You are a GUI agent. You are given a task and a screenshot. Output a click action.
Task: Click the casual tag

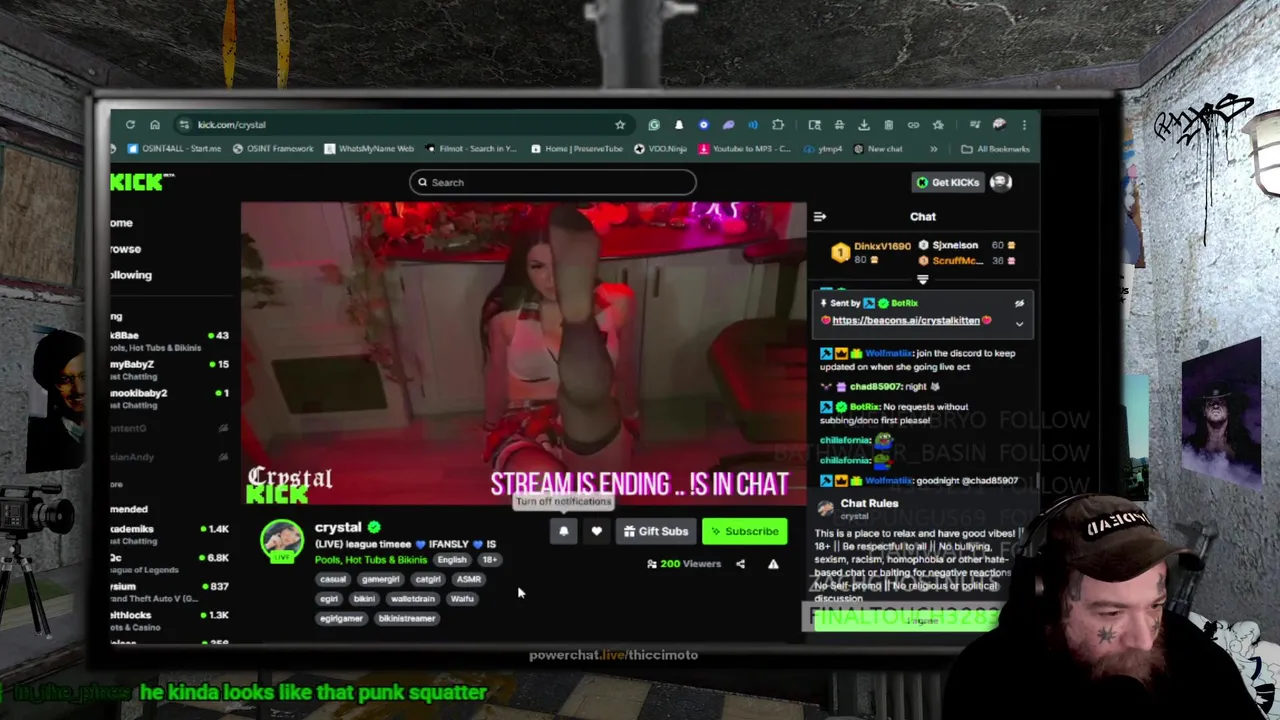tap(333, 579)
